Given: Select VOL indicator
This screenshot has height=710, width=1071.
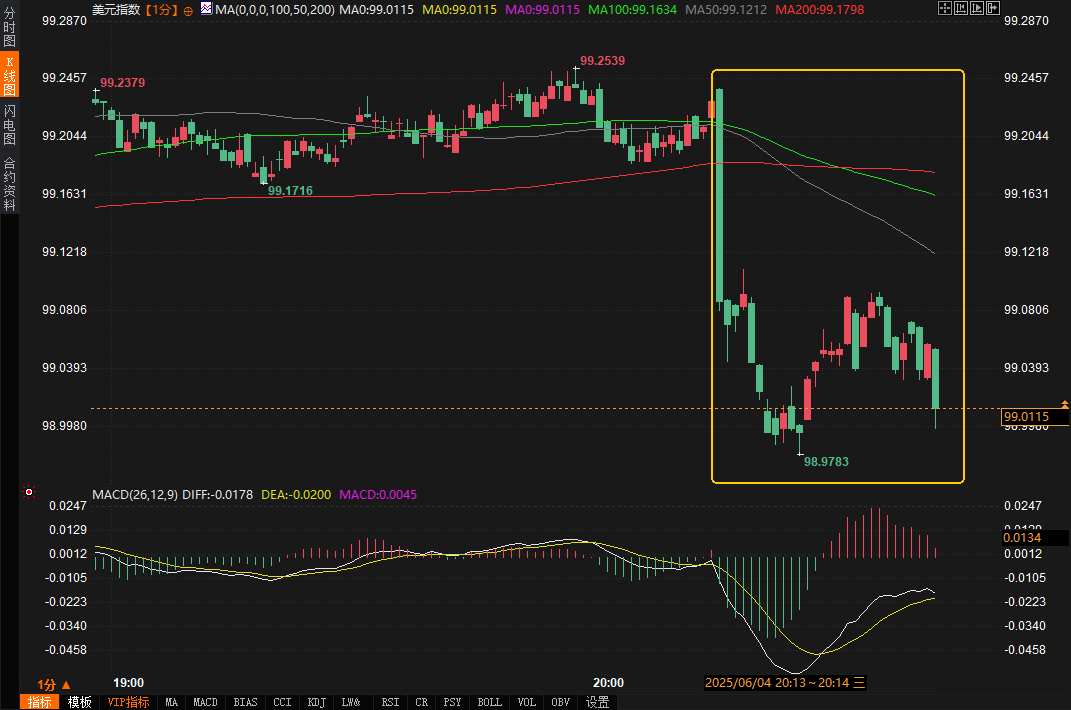Looking at the screenshot, I should pyautogui.click(x=527, y=702).
